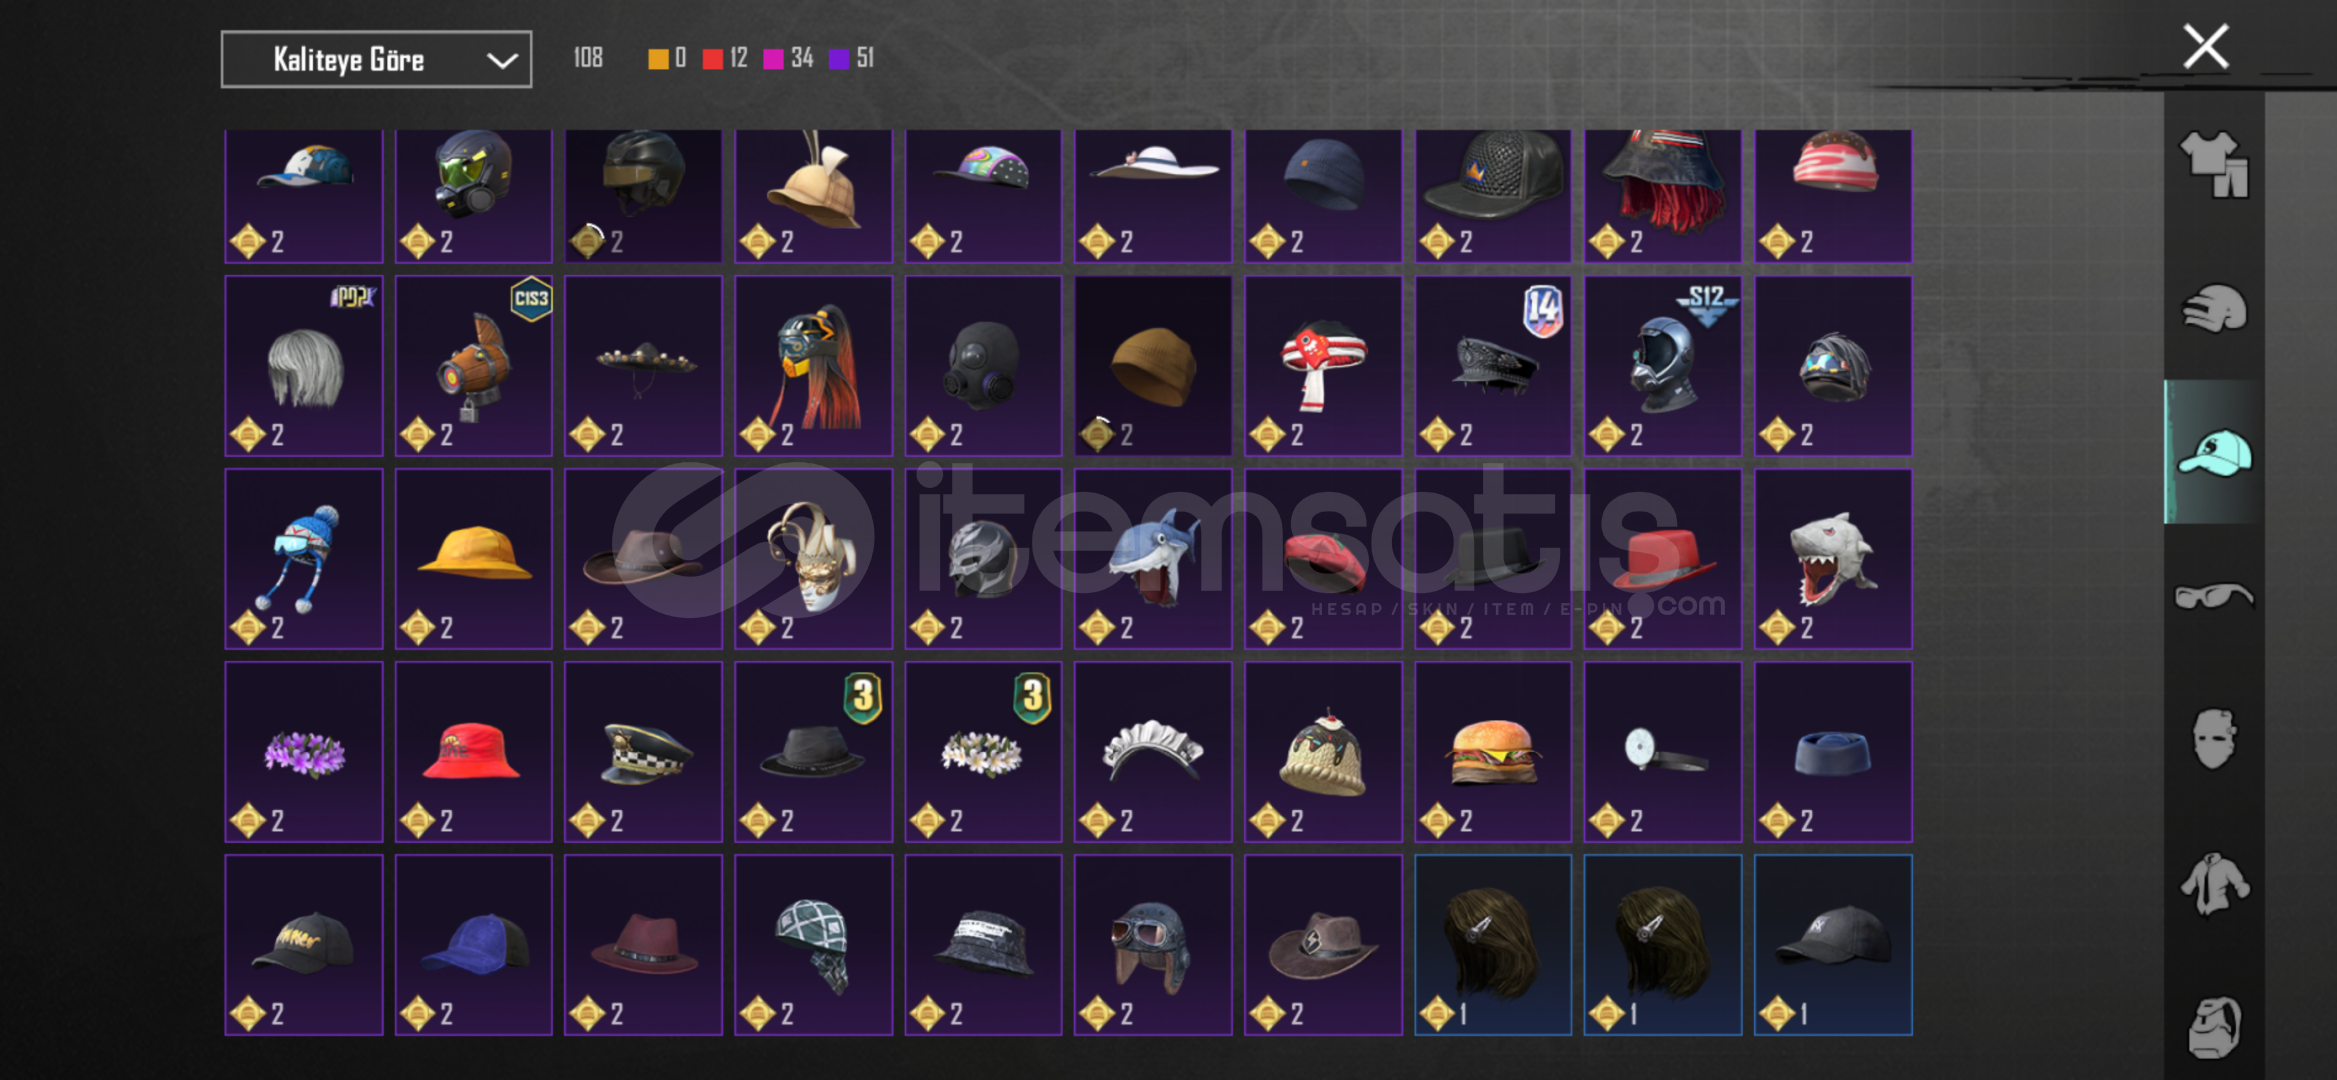Select the cap headwear category tab
Viewport: 2337px width, 1080px height.
pos(2214,452)
